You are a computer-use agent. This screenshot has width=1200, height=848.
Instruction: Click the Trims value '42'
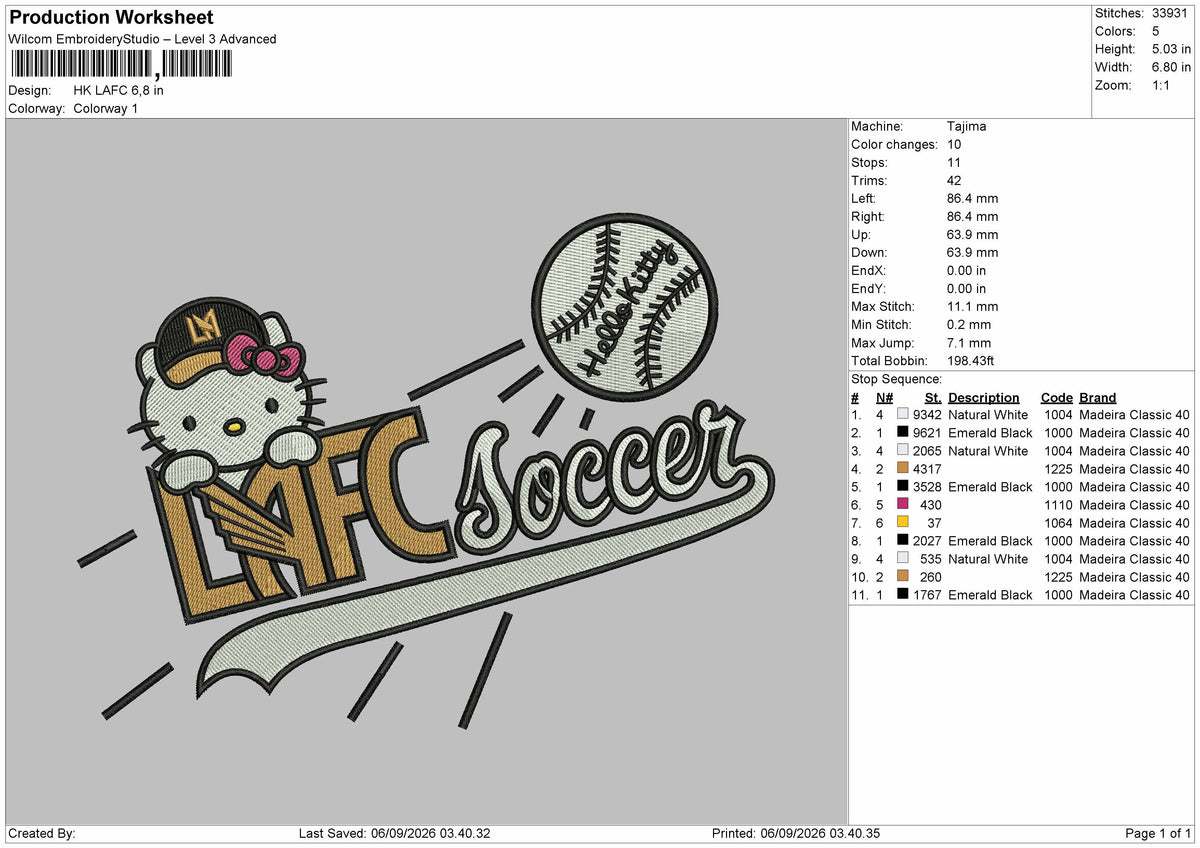click(954, 181)
